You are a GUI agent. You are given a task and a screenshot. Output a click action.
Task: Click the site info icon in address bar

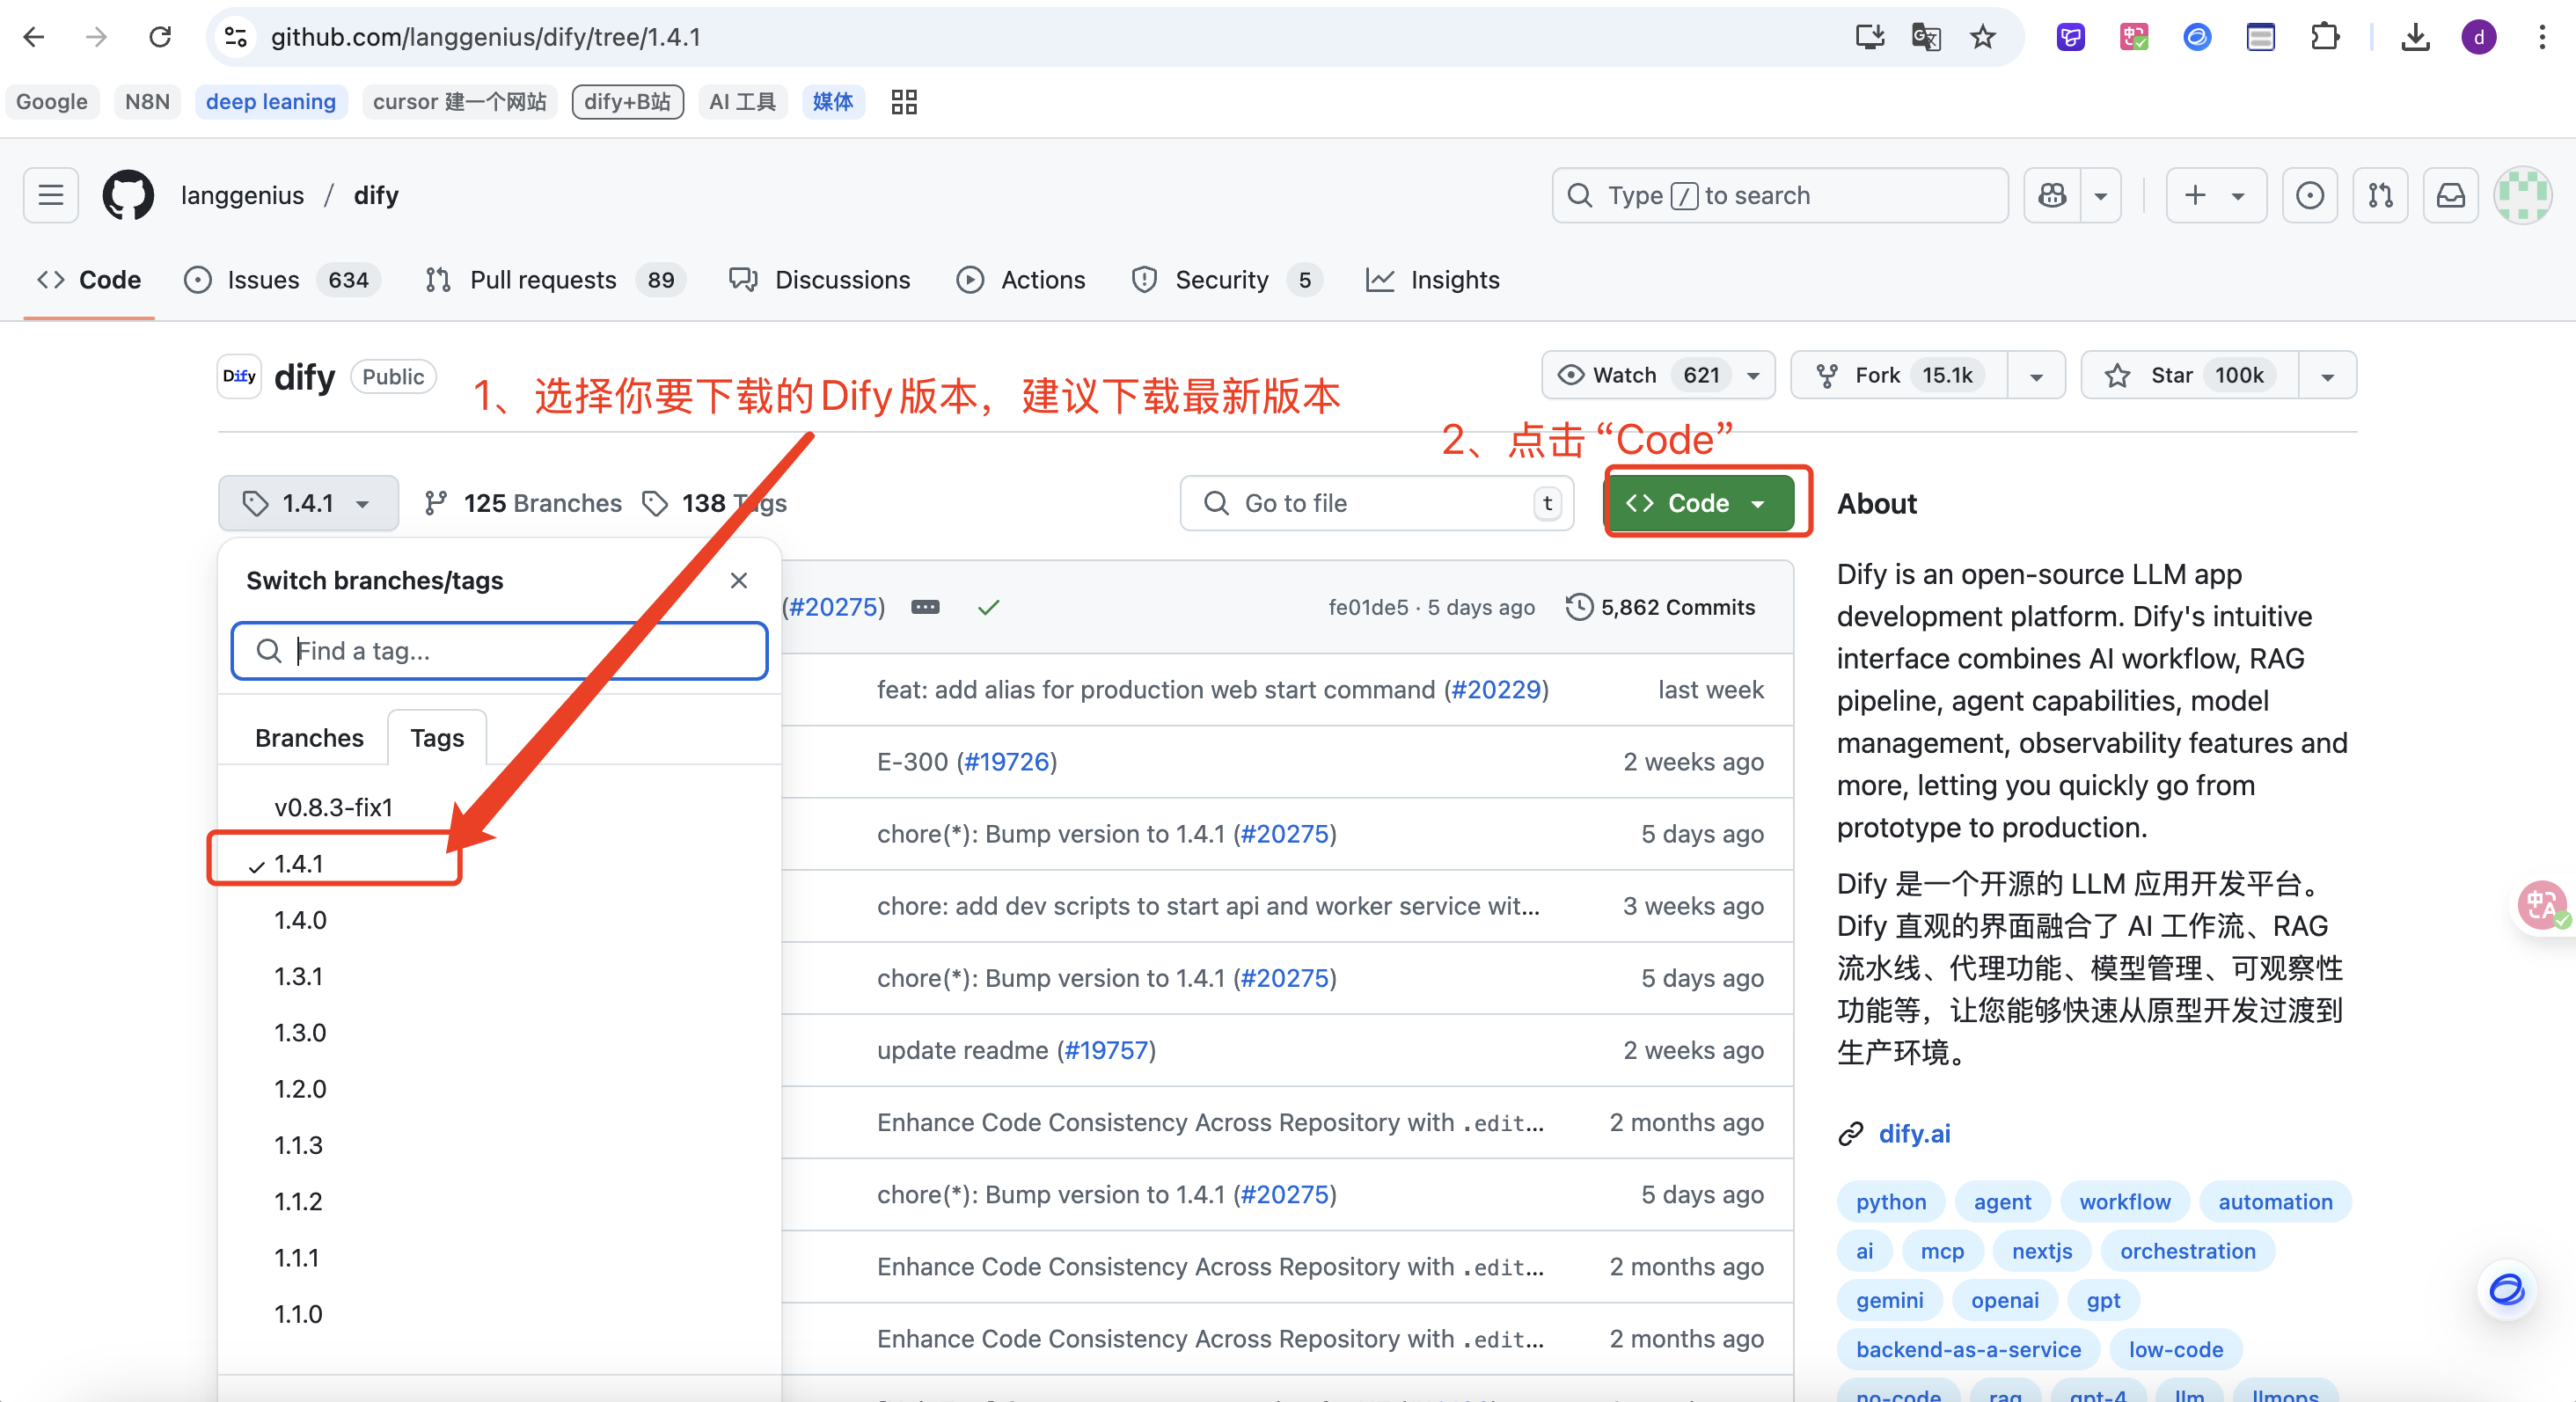coord(235,37)
